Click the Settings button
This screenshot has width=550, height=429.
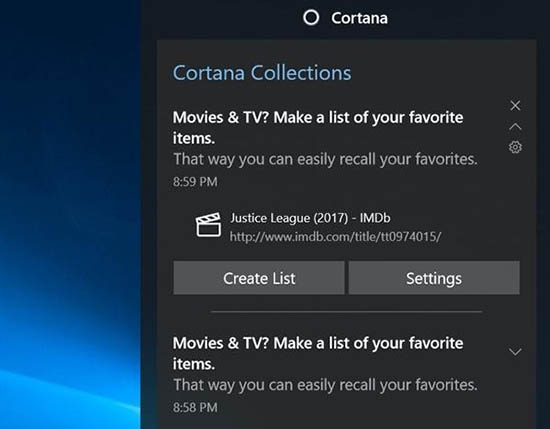pos(434,278)
